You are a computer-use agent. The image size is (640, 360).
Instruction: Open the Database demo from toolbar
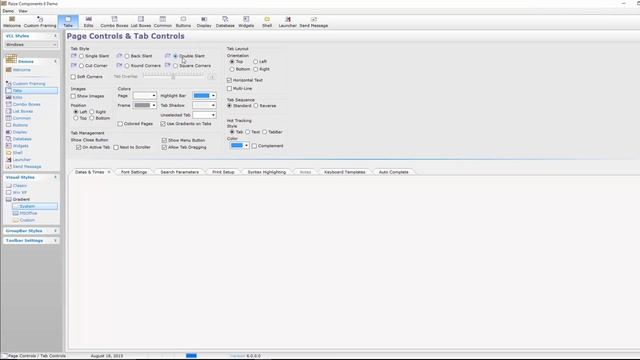(x=225, y=22)
